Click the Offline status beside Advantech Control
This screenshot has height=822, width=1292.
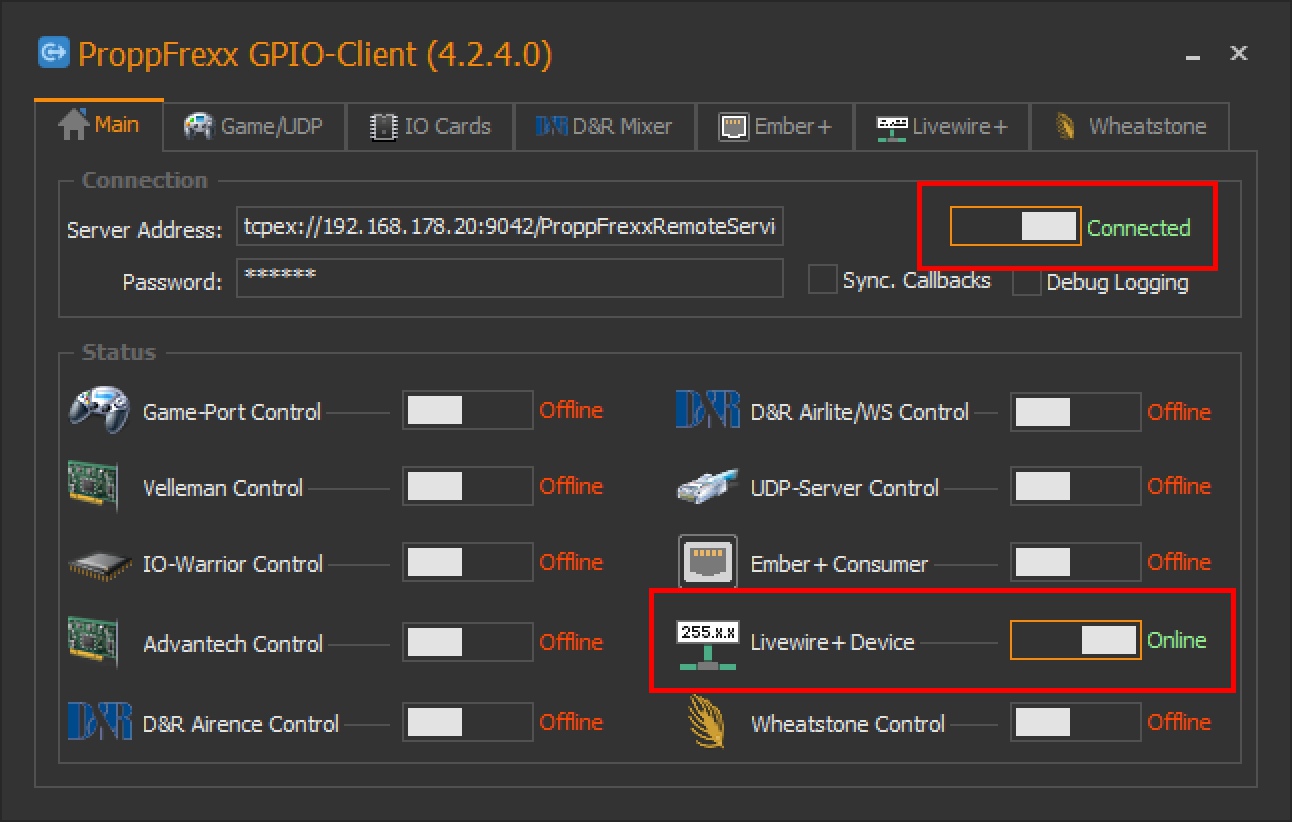click(572, 642)
